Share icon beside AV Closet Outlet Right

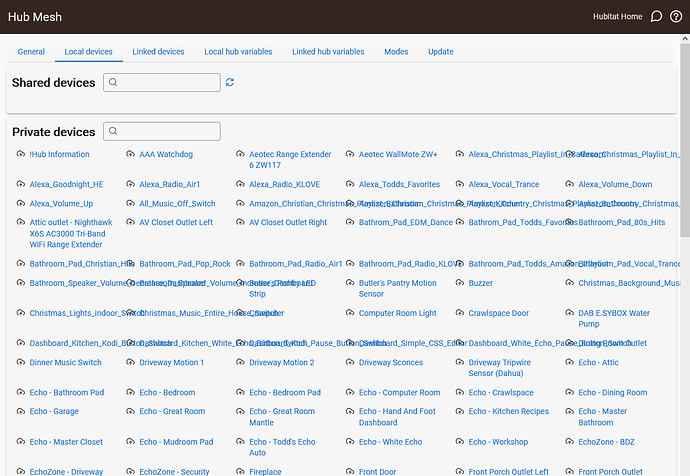tap(240, 222)
